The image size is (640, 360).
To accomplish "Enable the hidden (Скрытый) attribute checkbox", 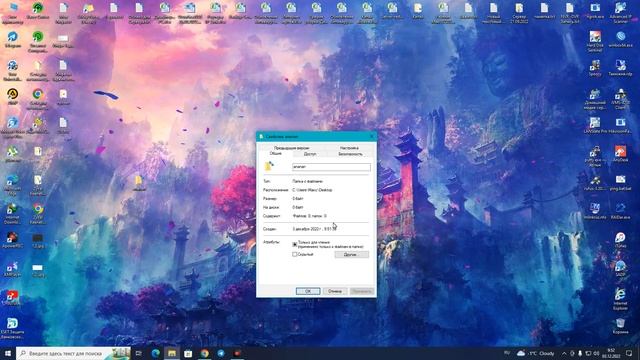I will coord(294,254).
